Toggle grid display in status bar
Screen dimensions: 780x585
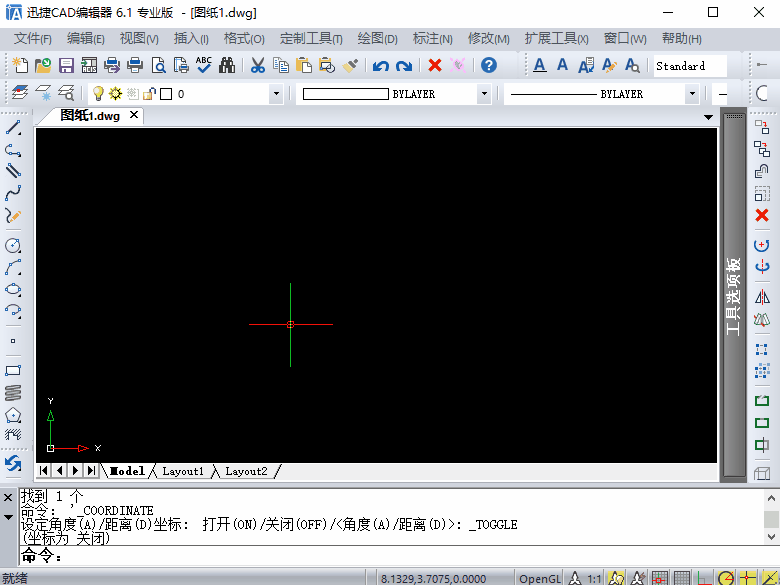(x=682, y=579)
